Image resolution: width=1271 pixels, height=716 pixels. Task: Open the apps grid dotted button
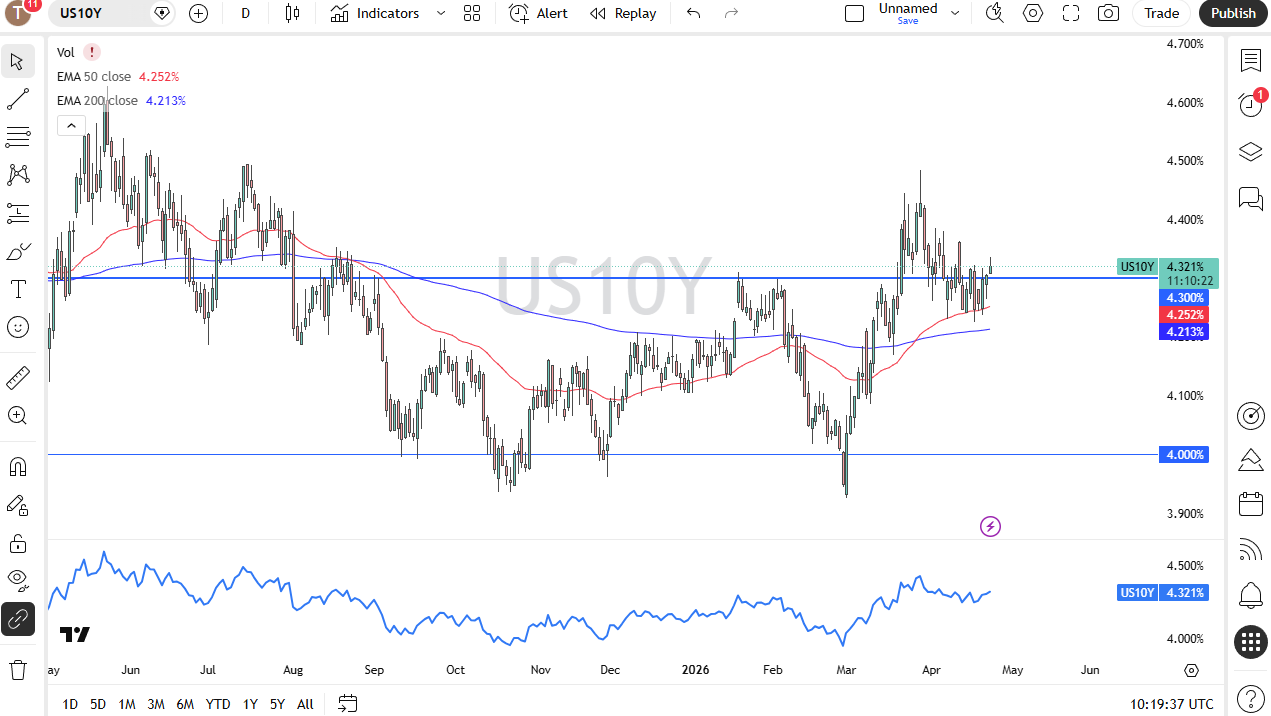tap(1250, 642)
